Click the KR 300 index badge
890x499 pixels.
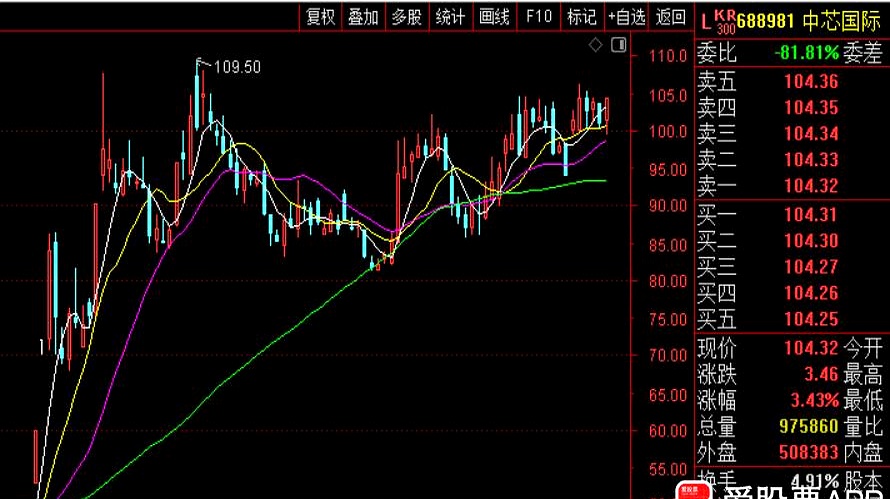(x=724, y=17)
